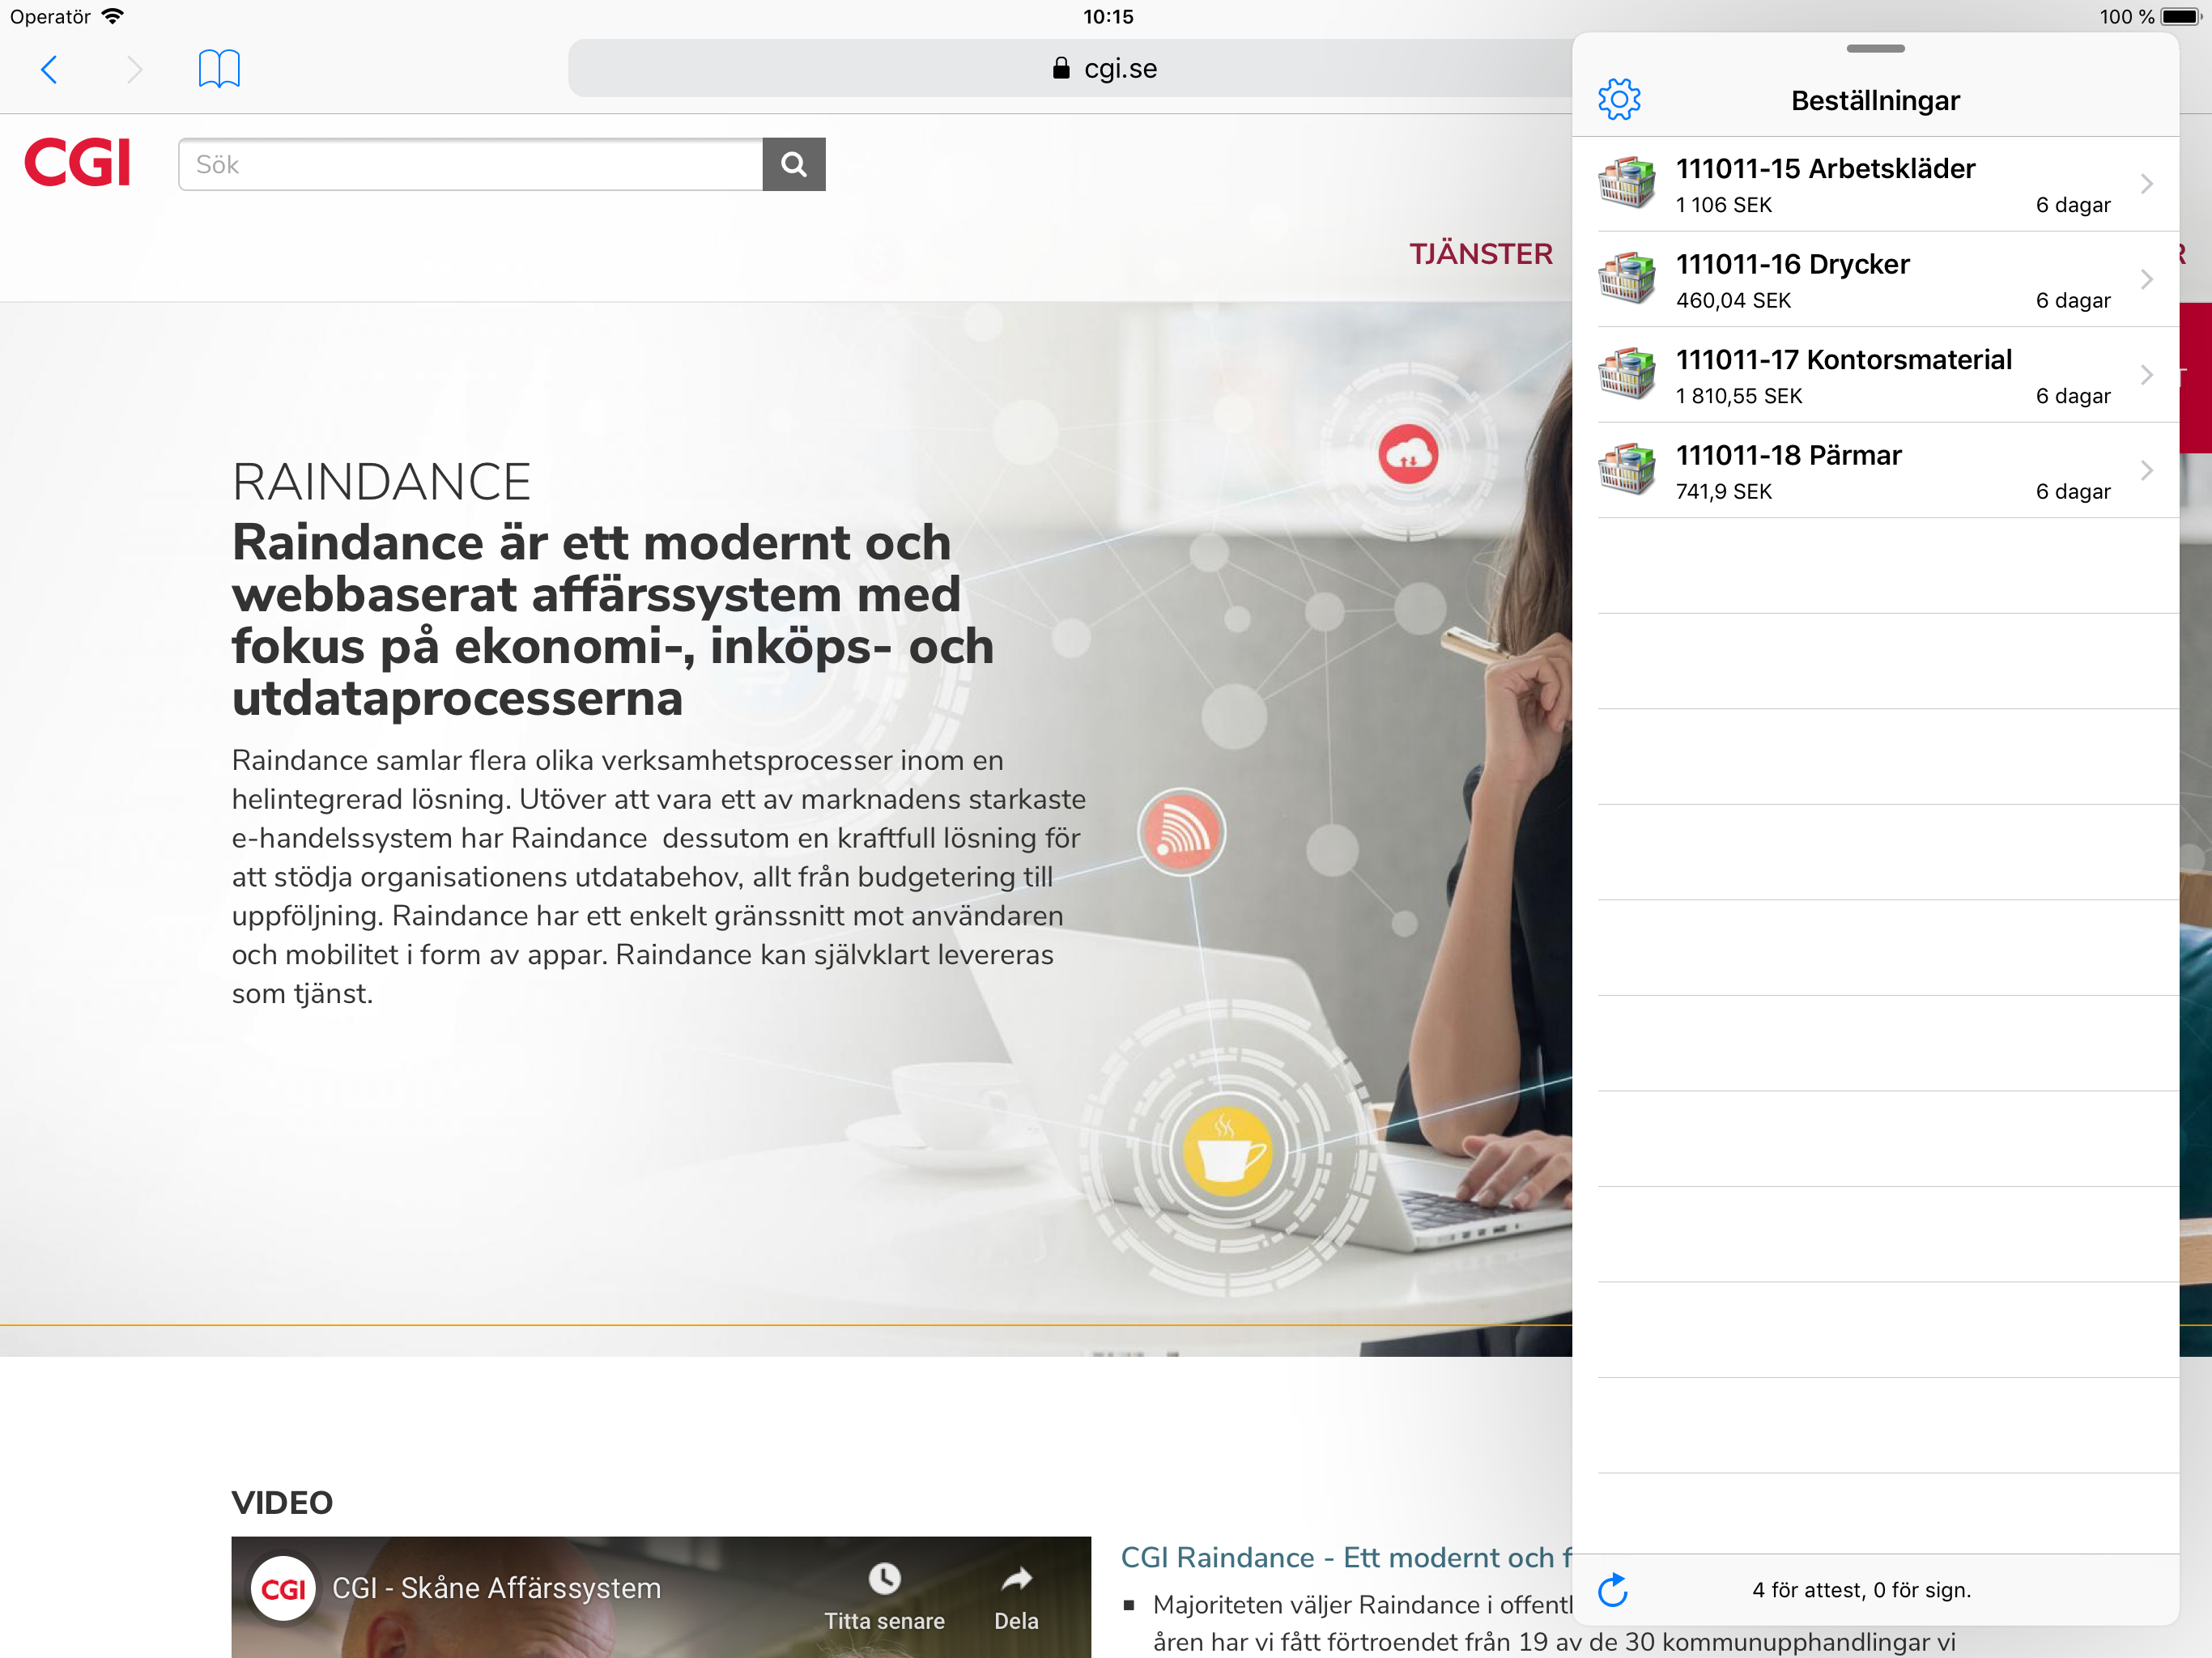Click the 460,04 SEK amount
Screen dimensions: 2212x1658
click(x=1733, y=300)
